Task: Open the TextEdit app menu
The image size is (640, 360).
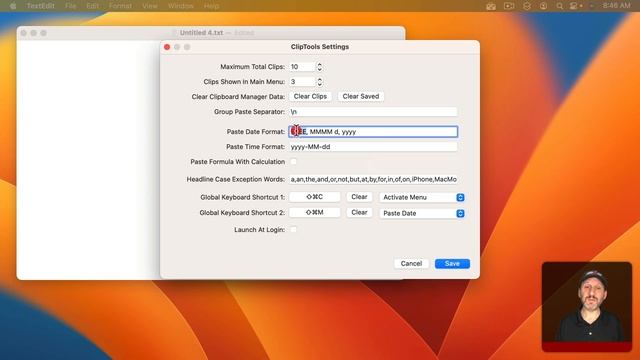Action: click(x=40, y=6)
